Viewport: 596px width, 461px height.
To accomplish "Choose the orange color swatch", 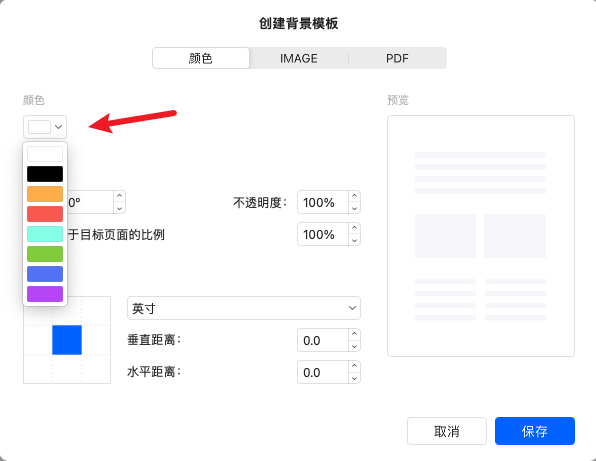I will click(x=45, y=194).
